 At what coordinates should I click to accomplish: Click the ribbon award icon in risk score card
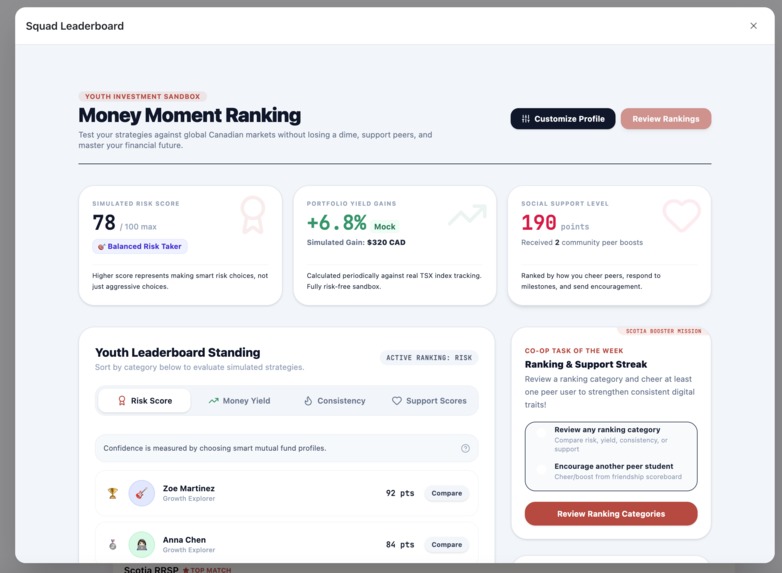pyautogui.click(x=252, y=215)
